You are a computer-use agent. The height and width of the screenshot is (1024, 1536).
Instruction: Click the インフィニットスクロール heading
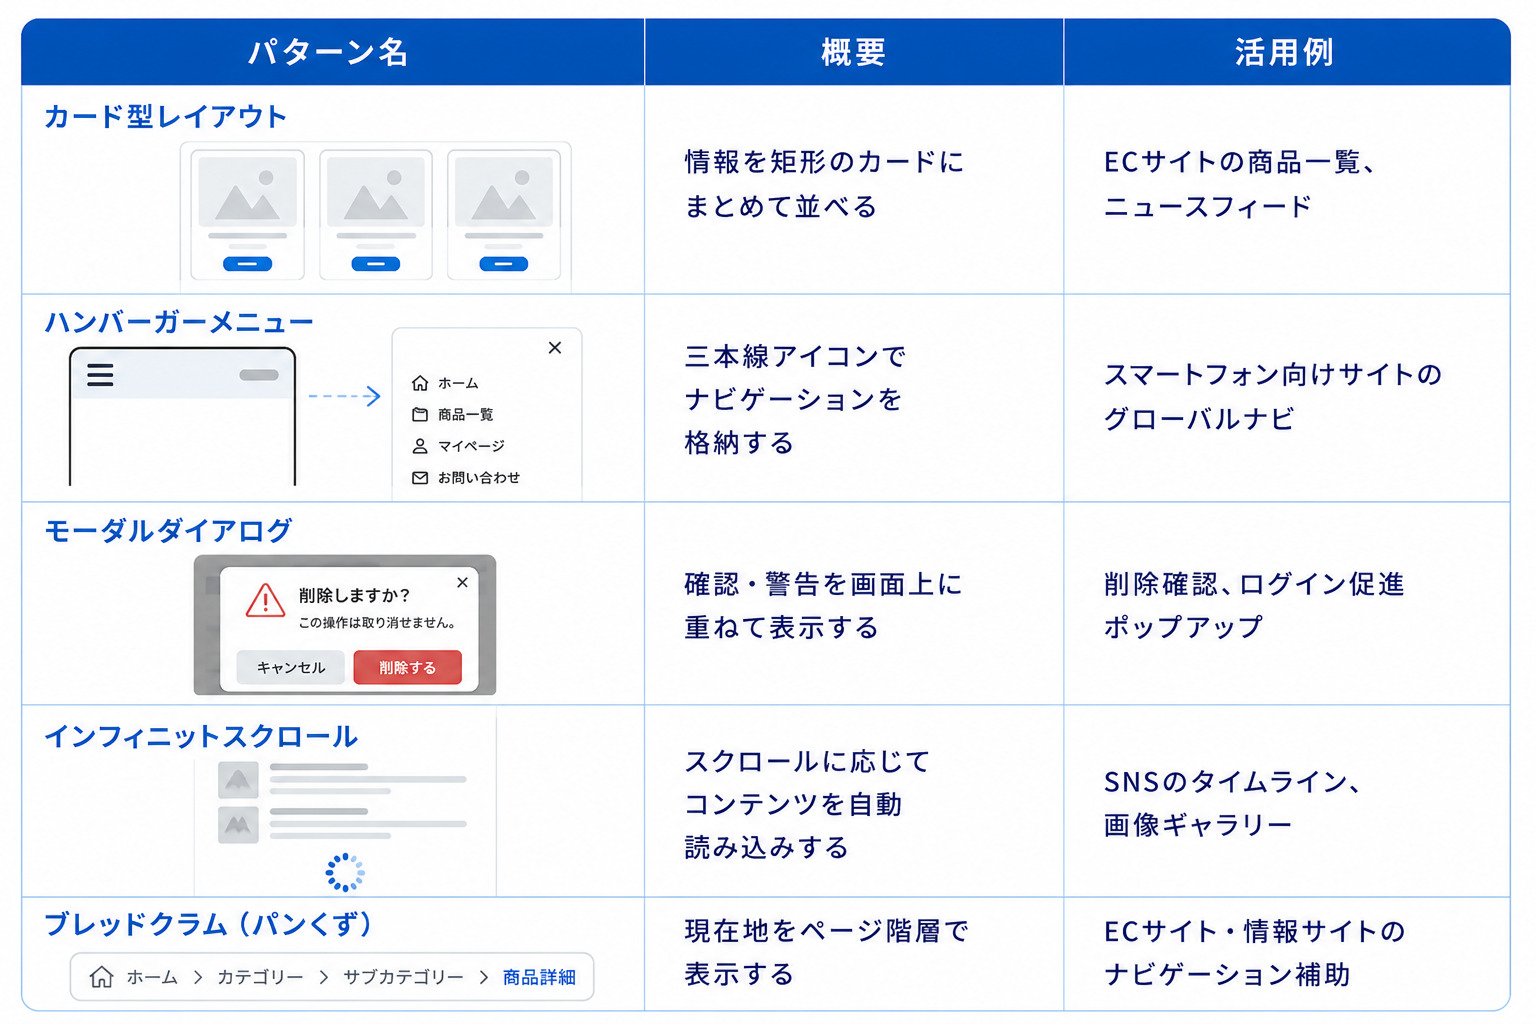click(201, 737)
